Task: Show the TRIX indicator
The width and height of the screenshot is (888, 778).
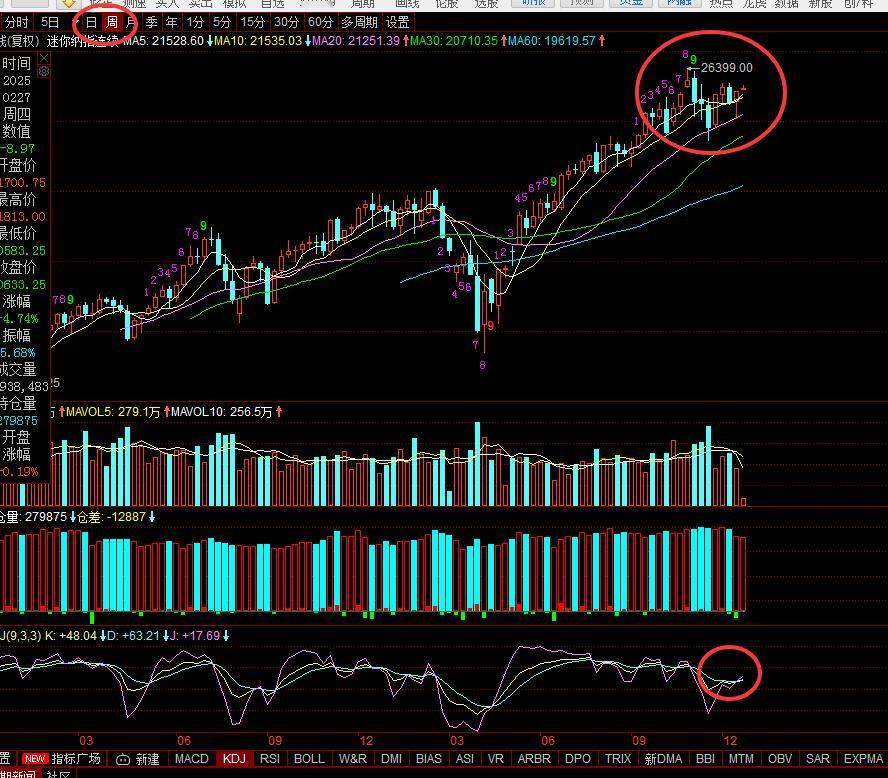Action: (x=617, y=759)
